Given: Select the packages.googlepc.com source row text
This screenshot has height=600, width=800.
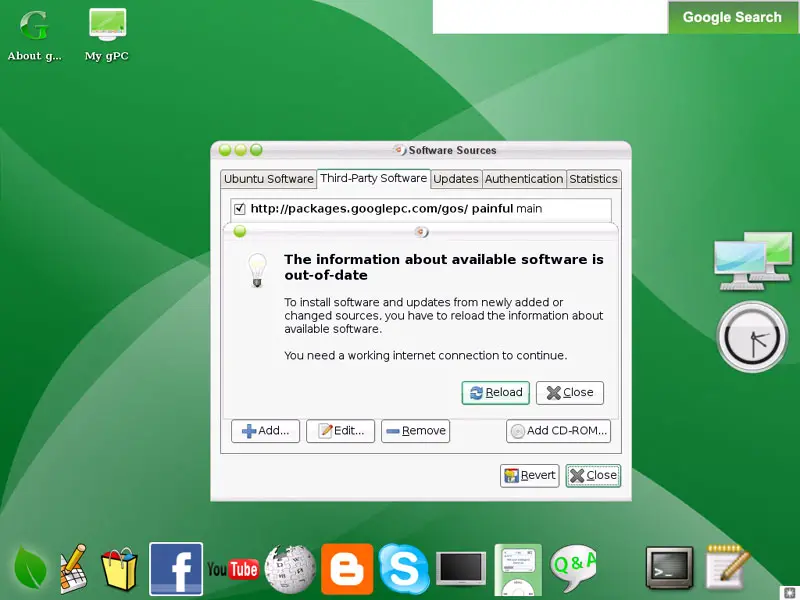Looking at the screenshot, I should click(x=396, y=209).
